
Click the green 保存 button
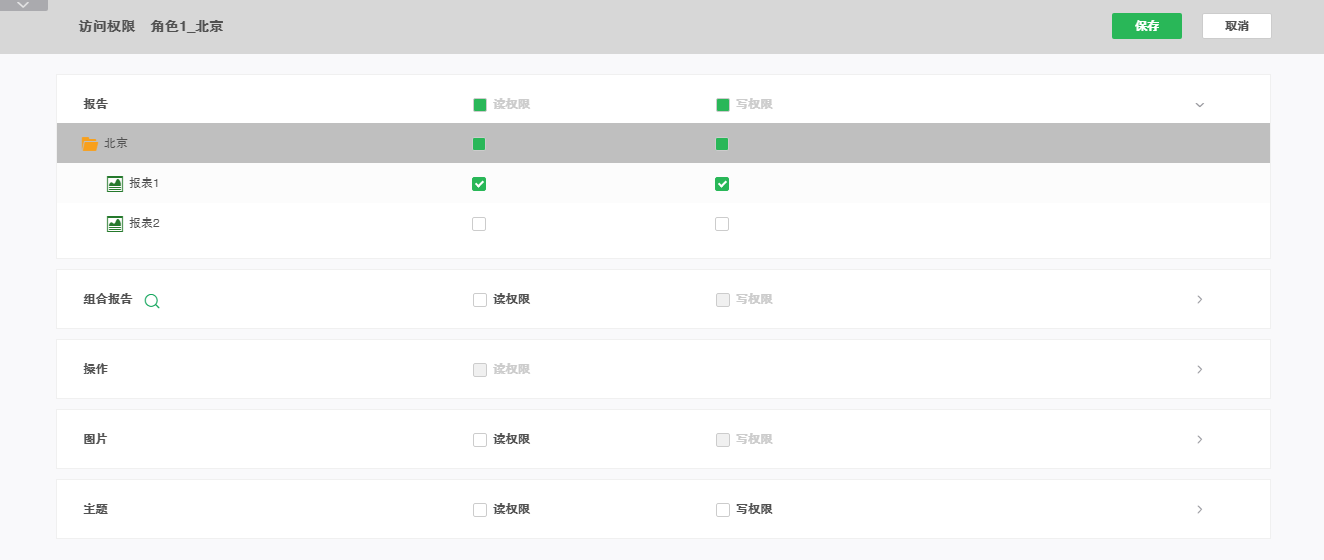(1146, 26)
